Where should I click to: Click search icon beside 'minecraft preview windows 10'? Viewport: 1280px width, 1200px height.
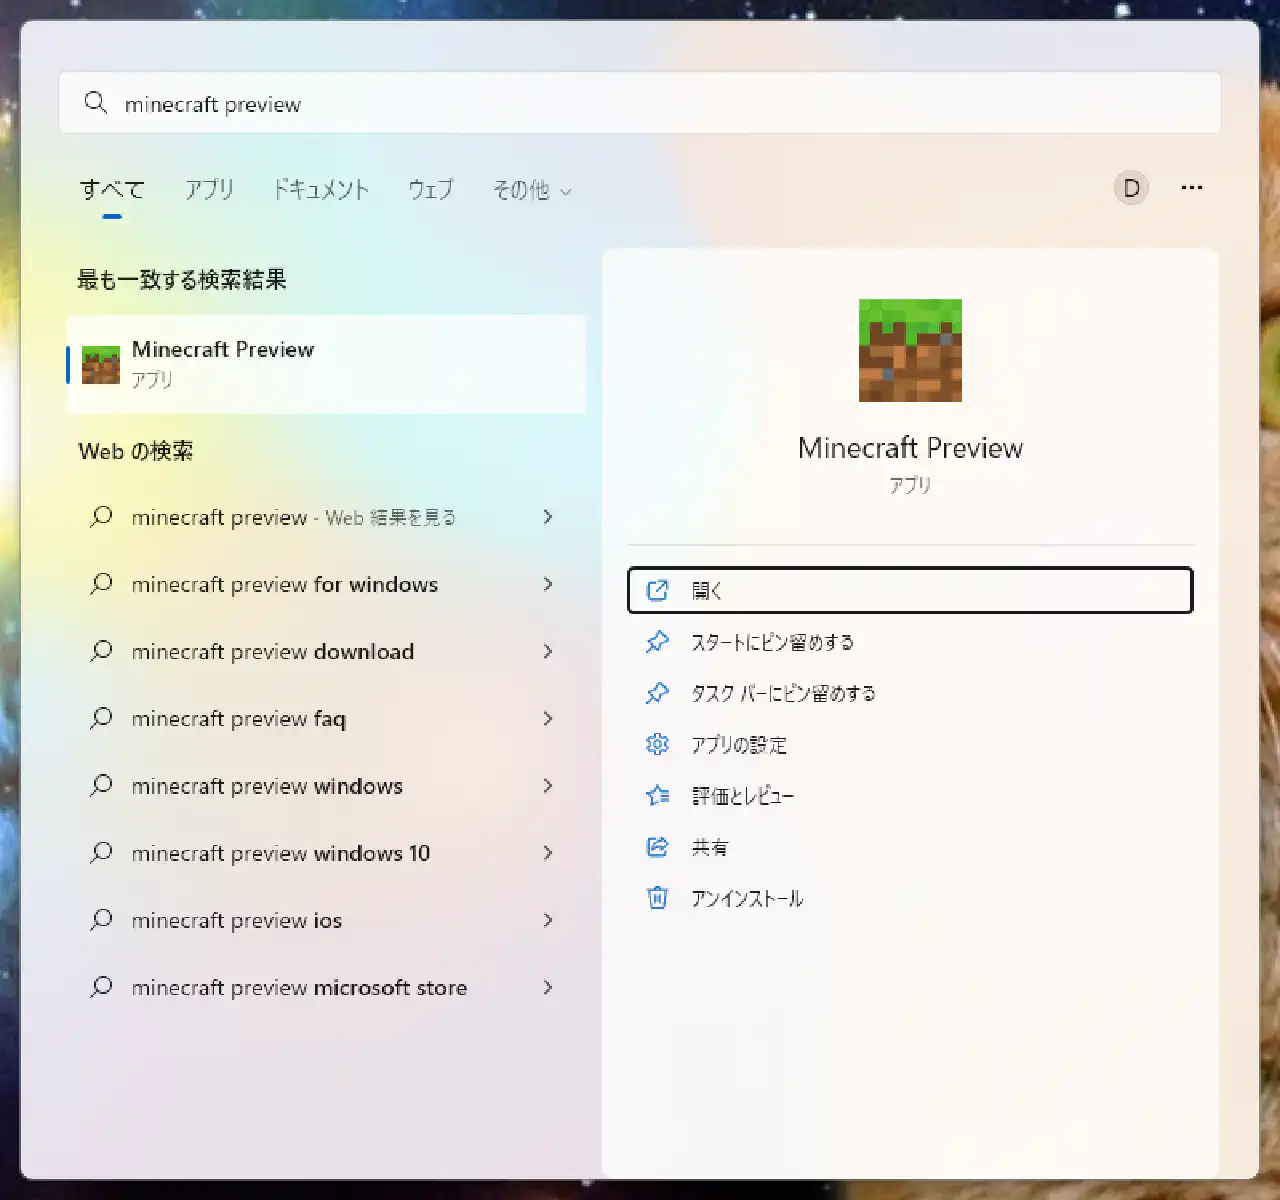101,853
